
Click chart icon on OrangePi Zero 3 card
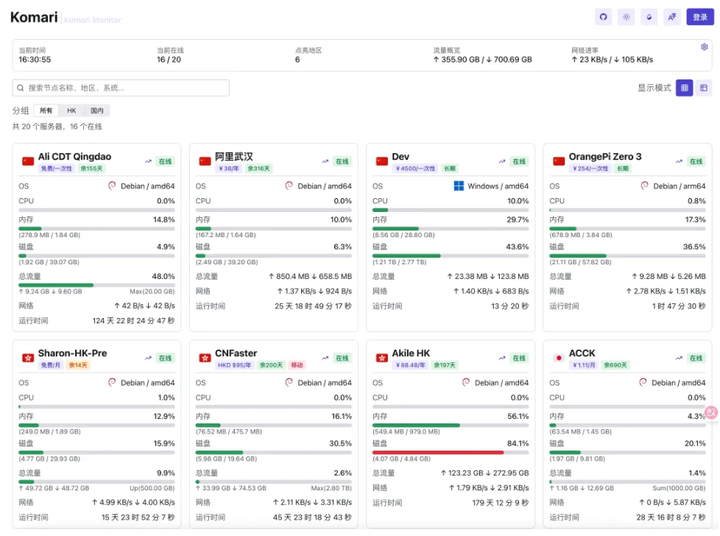tap(679, 160)
